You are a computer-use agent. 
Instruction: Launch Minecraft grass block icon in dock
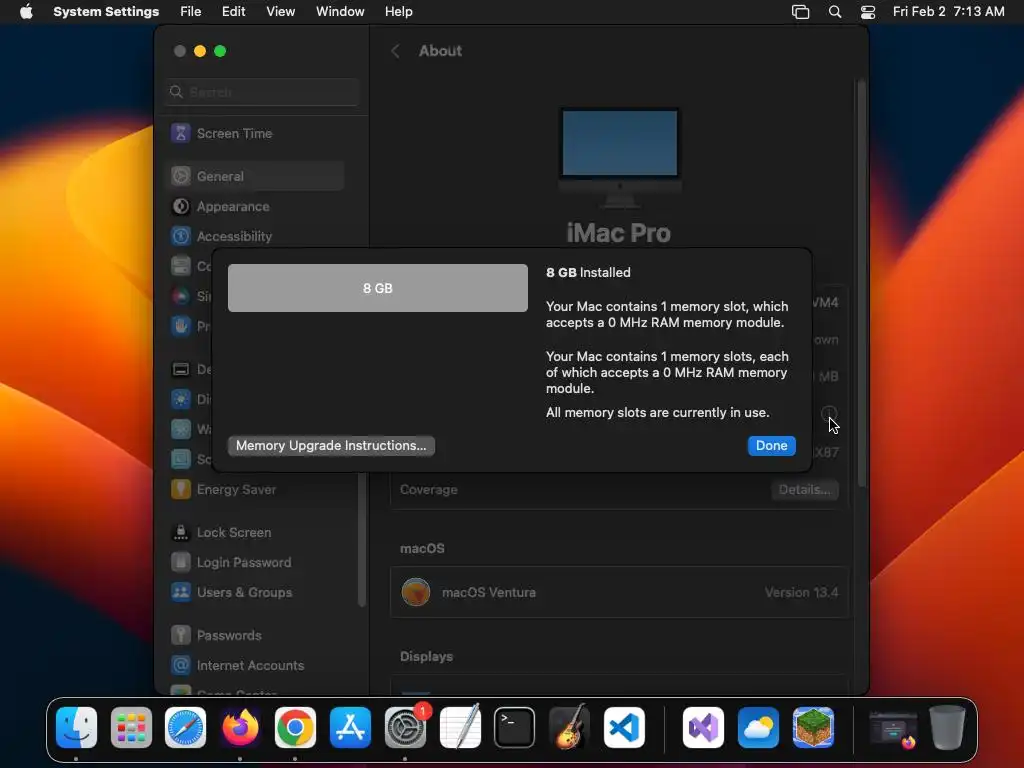pos(813,728)
